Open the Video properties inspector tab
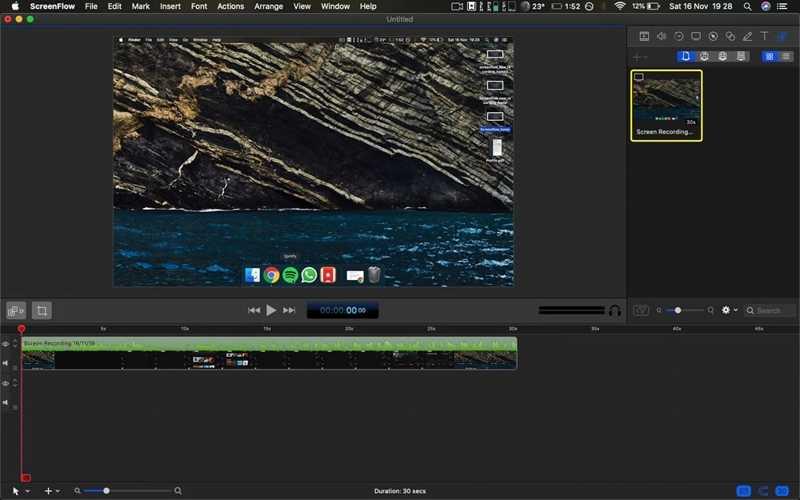Image resolution: width=800 pixels, height=500 pixels. point(644,36)
